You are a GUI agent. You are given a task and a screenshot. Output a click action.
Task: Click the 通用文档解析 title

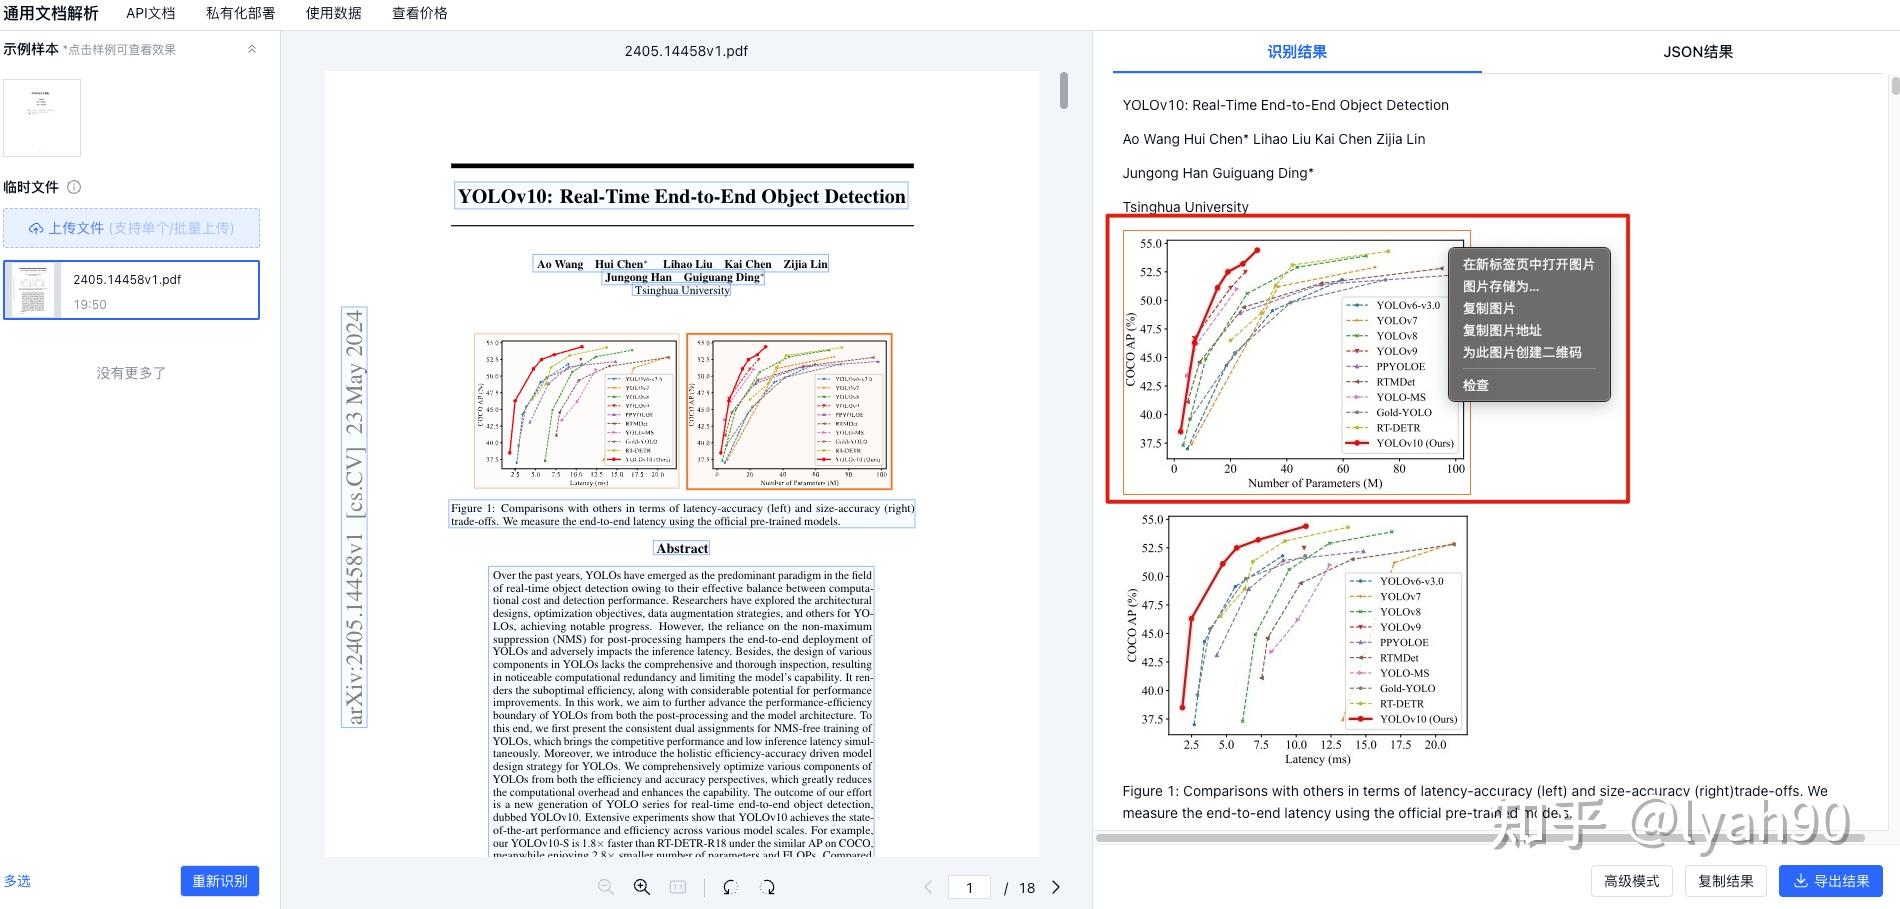pyautogui.click(x=51, y=13)
